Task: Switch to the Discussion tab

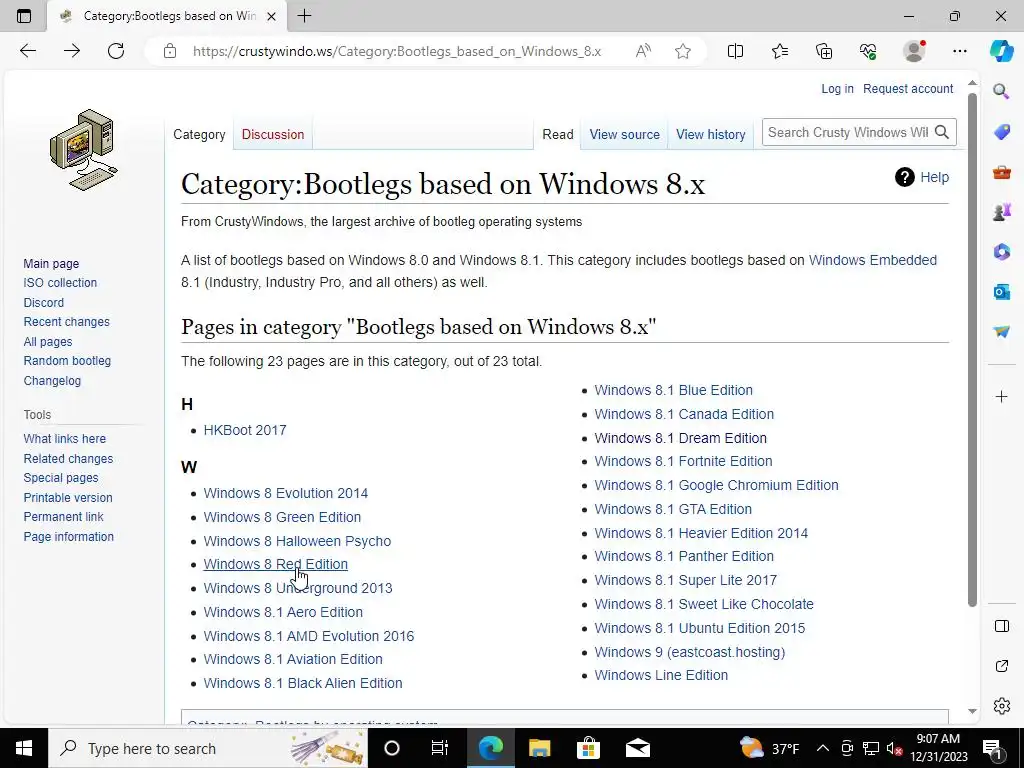Action: click(x=273, y=135)
